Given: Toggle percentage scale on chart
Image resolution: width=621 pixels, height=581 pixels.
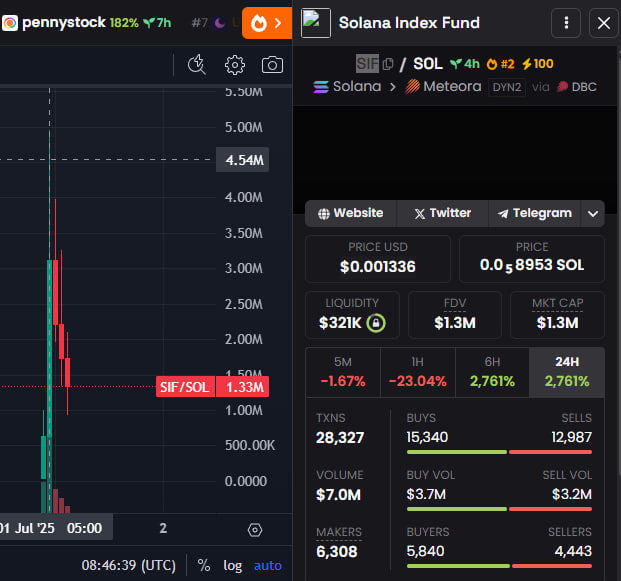Looking at the screenshot, I should pos(204,565).
